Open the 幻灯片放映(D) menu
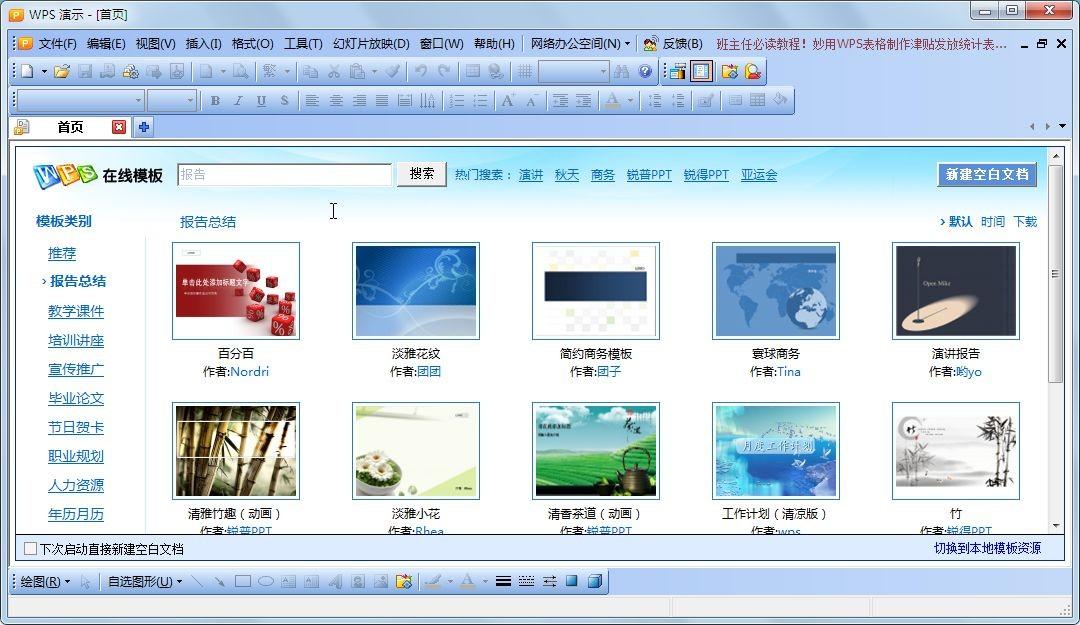Image resolution: width=1080 pixels, height=625 pixels. coord(371,43)
